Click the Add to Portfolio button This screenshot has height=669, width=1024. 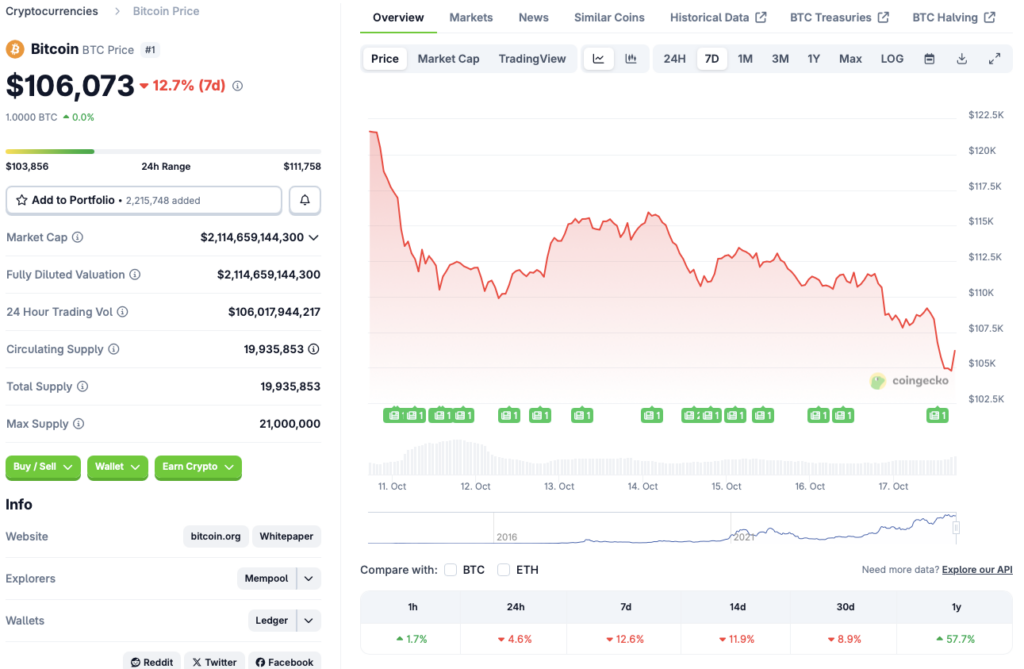tap(143, 200)
